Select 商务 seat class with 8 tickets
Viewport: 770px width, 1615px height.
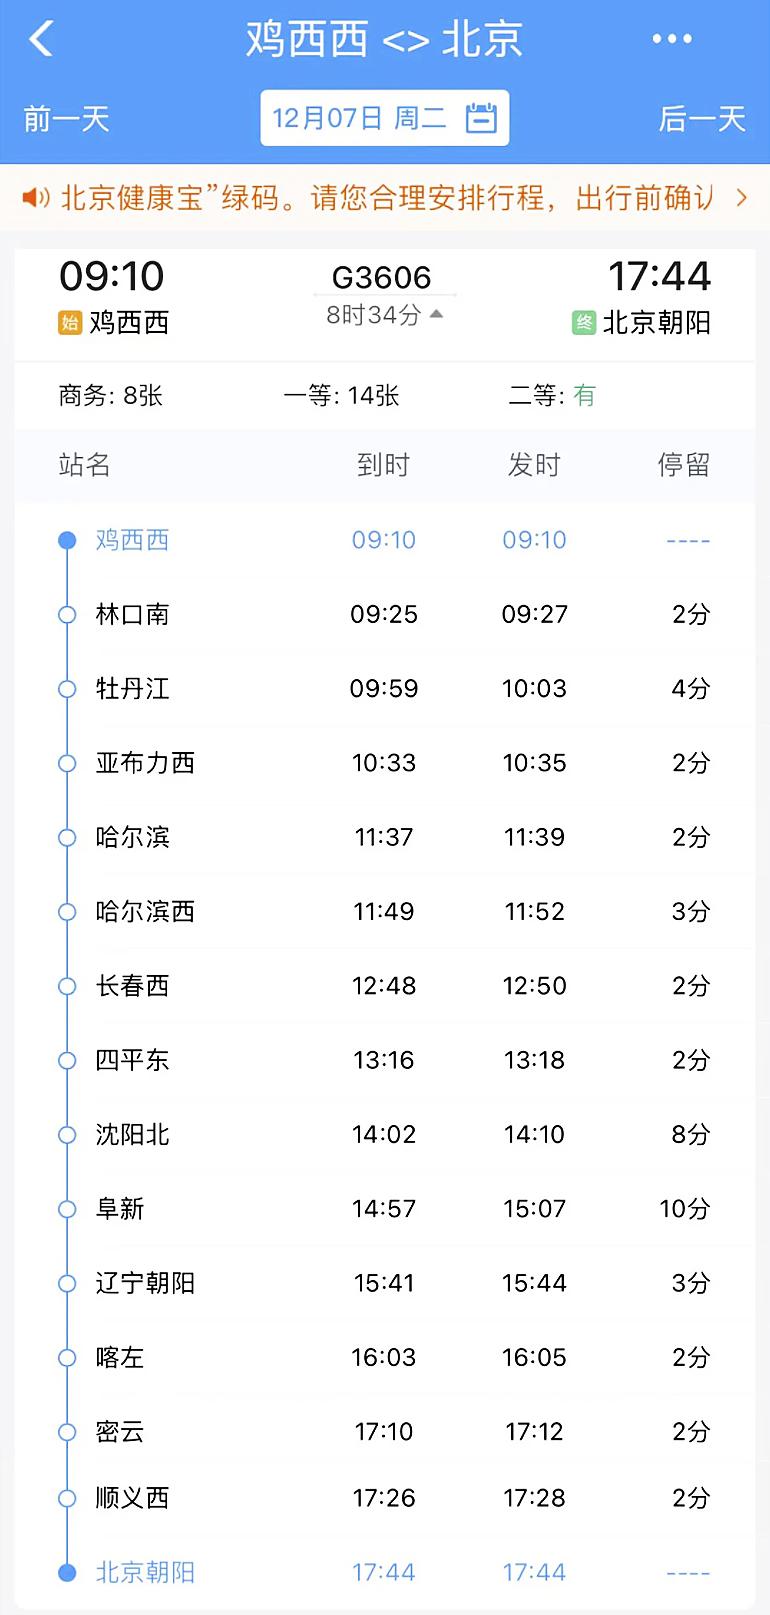pyautogui.click(x=110, y=396)
